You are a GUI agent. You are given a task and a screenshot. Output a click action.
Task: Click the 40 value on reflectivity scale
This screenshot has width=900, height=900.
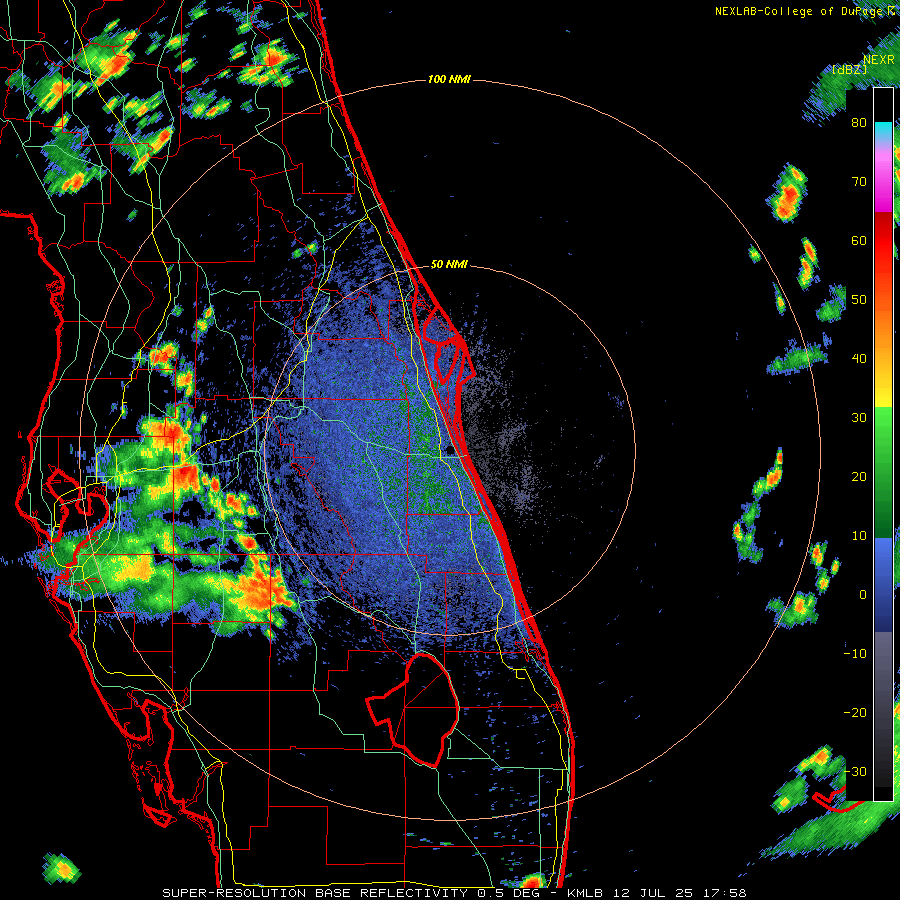859,359
